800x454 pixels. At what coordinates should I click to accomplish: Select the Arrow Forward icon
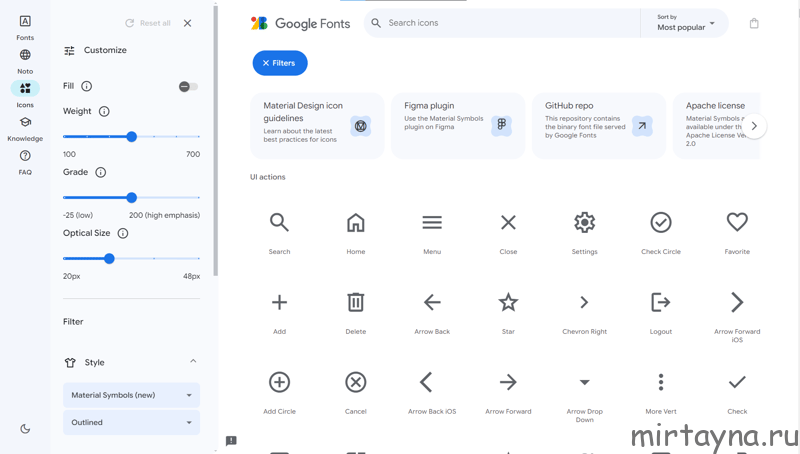[508, 382]
